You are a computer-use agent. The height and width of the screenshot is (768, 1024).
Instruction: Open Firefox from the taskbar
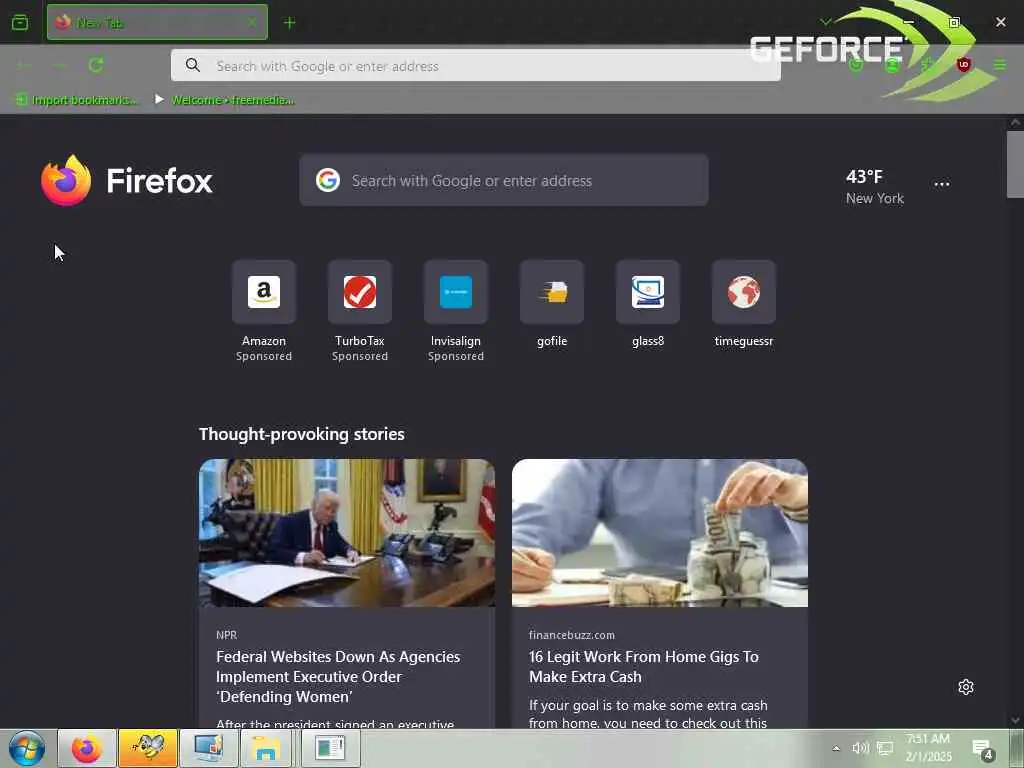[87, 748]
